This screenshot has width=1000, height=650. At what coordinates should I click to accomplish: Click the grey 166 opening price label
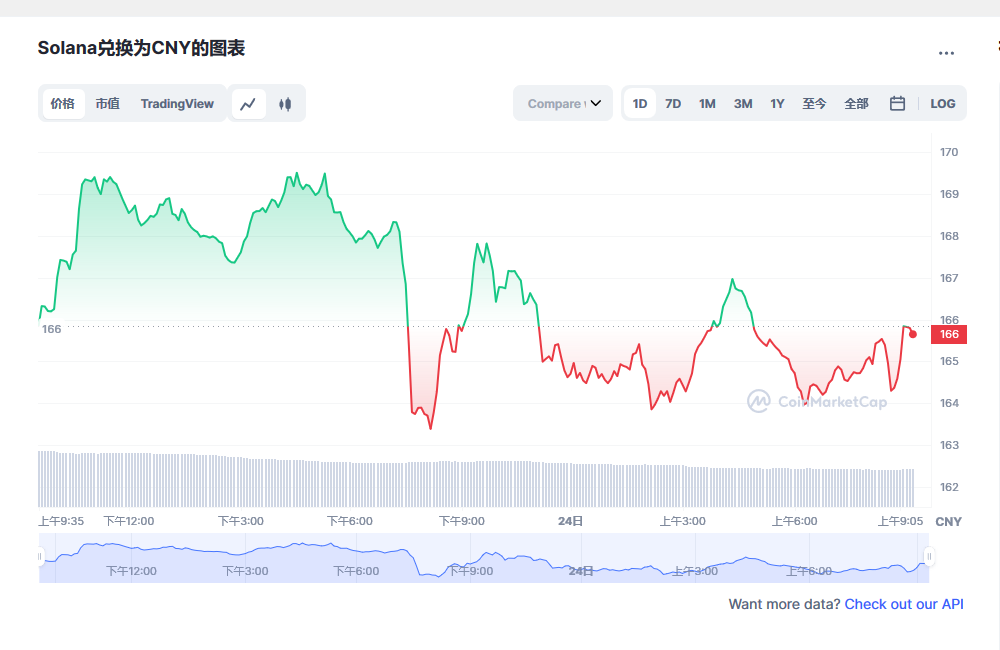click(x=52, y=329)
